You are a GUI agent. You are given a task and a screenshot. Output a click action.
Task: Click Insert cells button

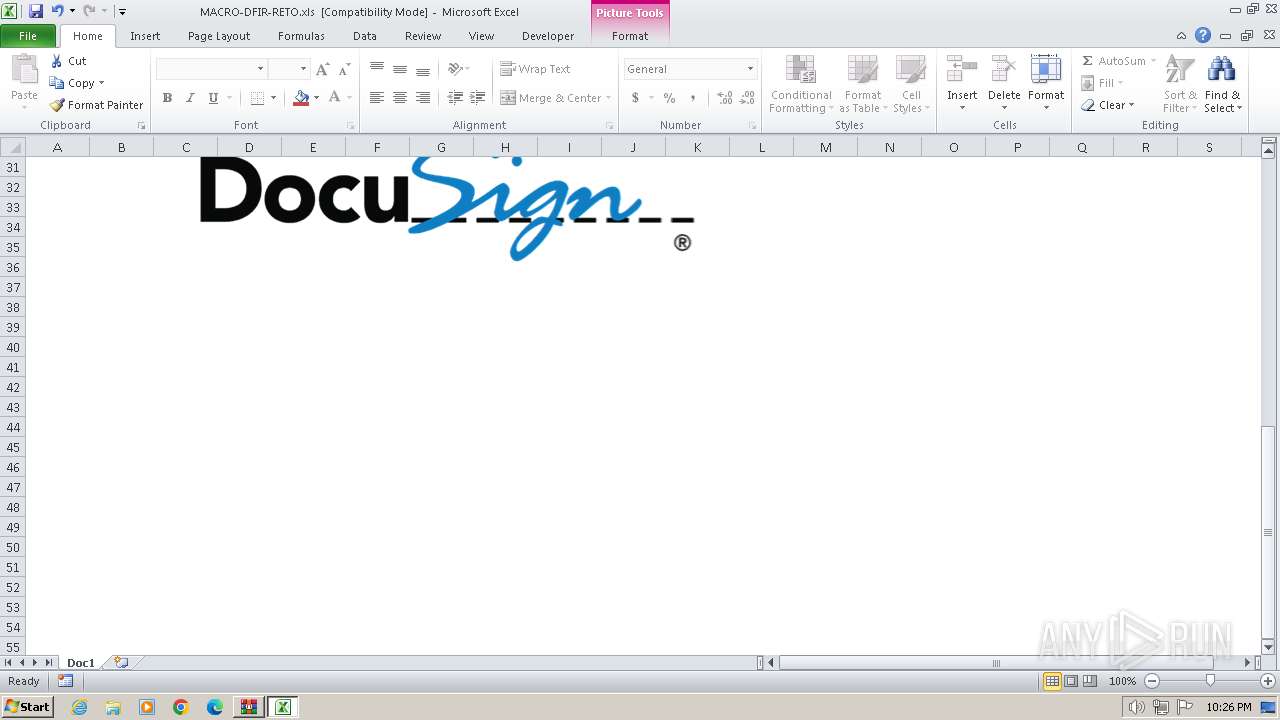(962, 84)
